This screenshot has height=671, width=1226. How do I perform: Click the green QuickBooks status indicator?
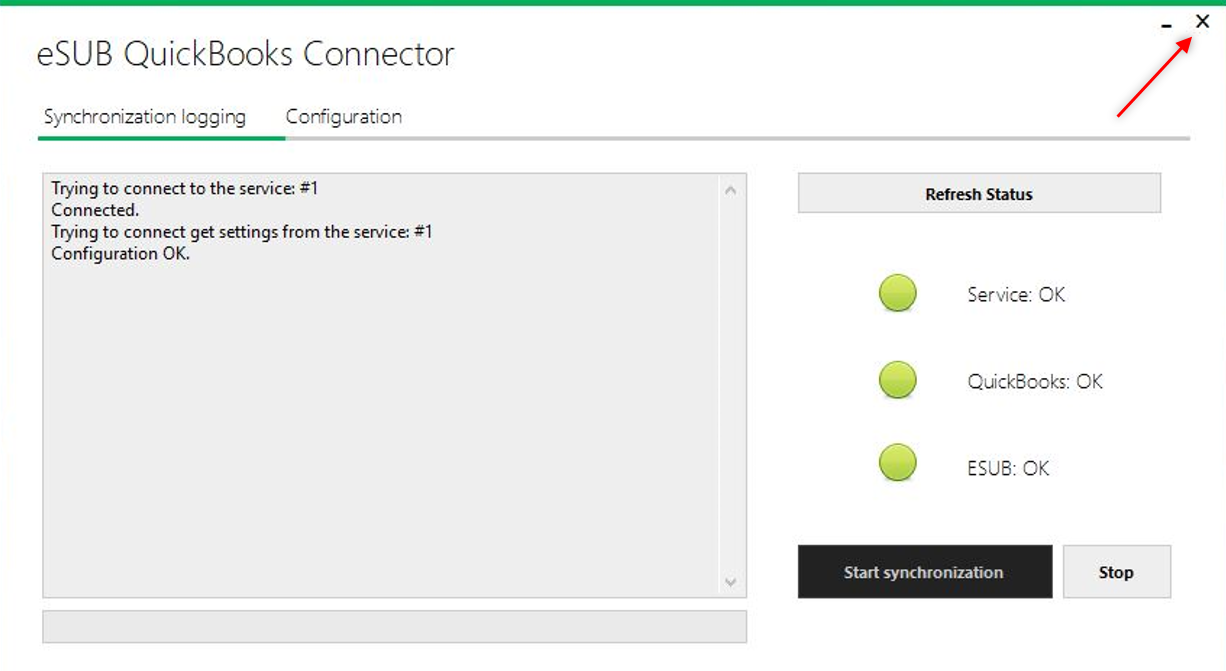(x=898, y=380)
